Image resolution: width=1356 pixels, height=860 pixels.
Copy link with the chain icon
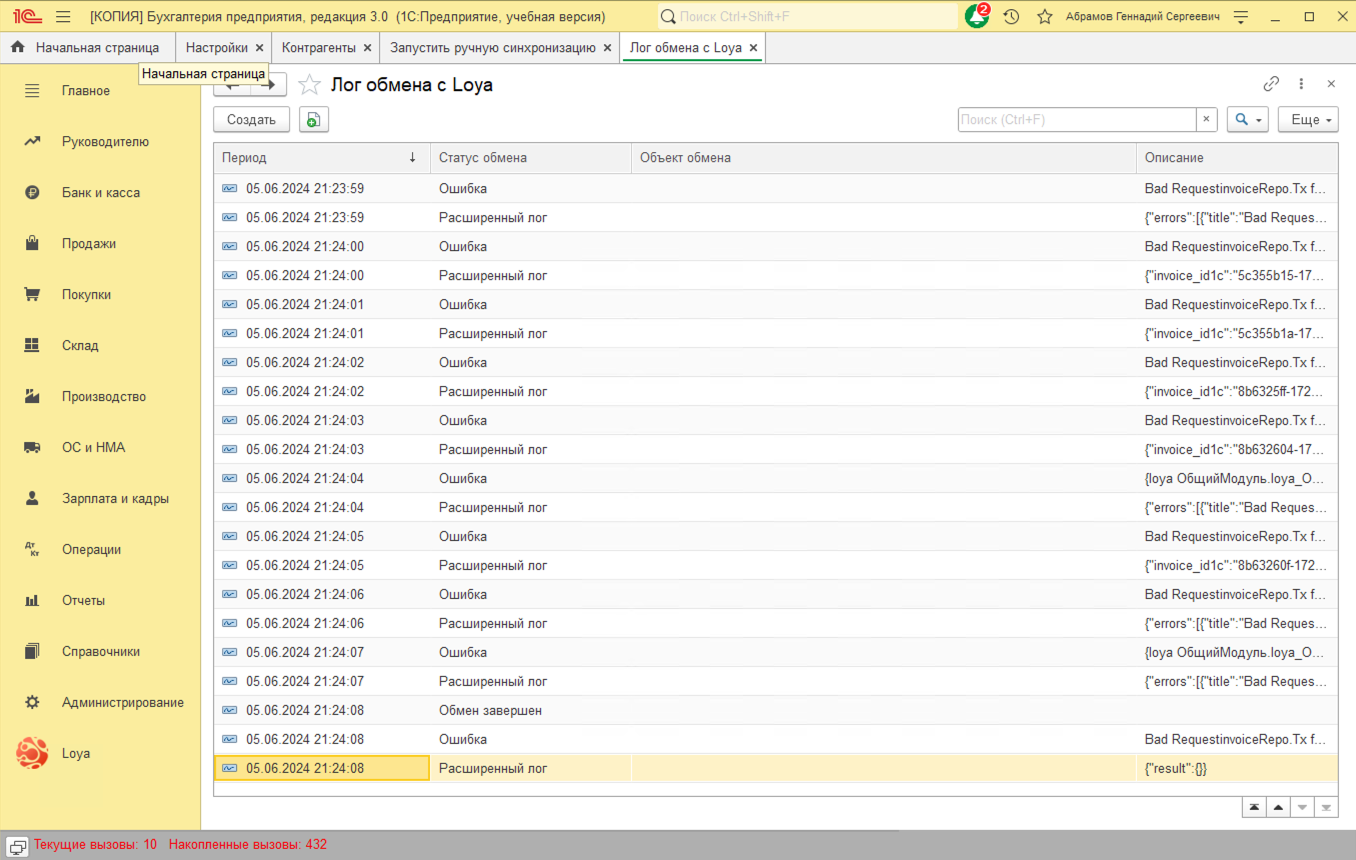1271,84
